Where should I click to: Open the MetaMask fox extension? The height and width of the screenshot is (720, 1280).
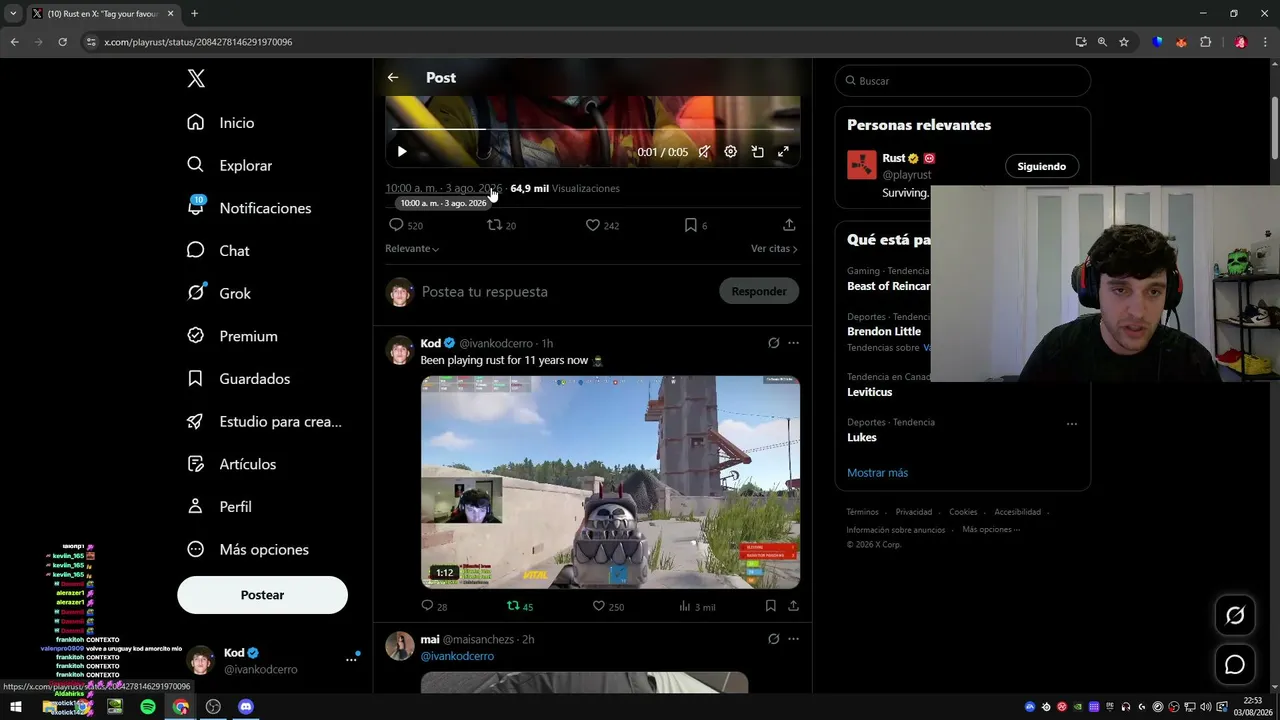click(1181, 42)
